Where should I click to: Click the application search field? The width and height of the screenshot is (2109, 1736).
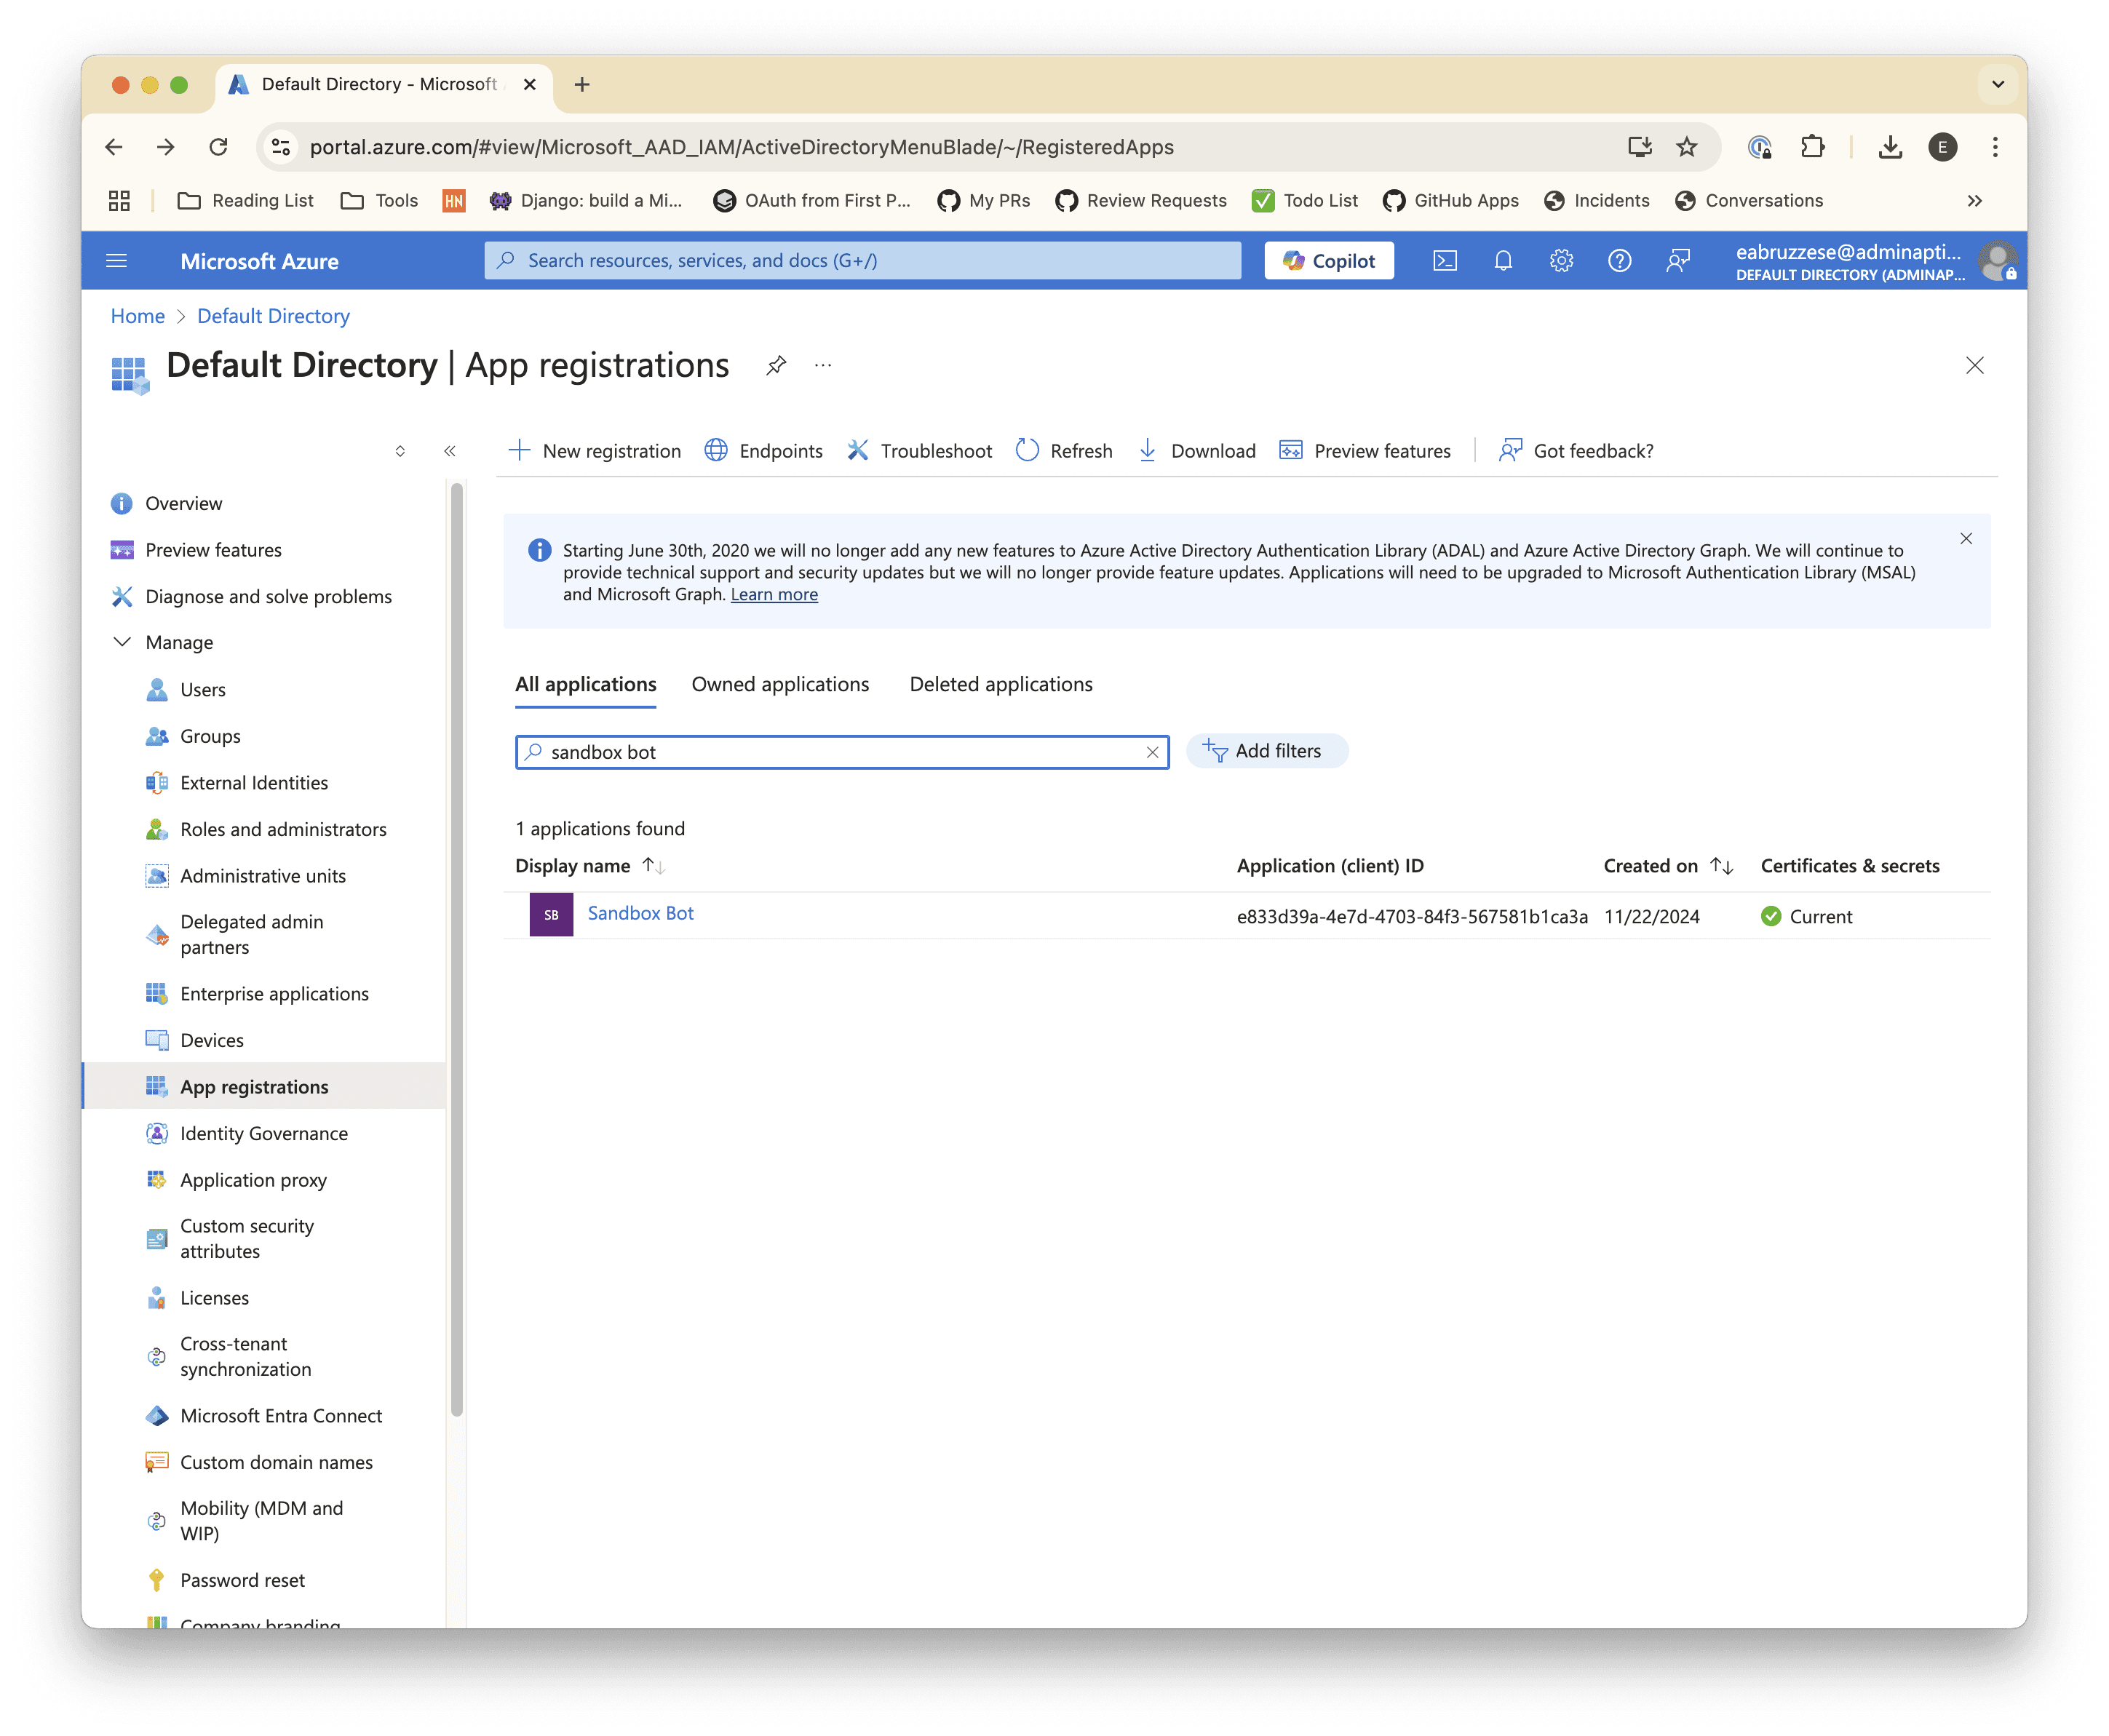tap(842, 752)
